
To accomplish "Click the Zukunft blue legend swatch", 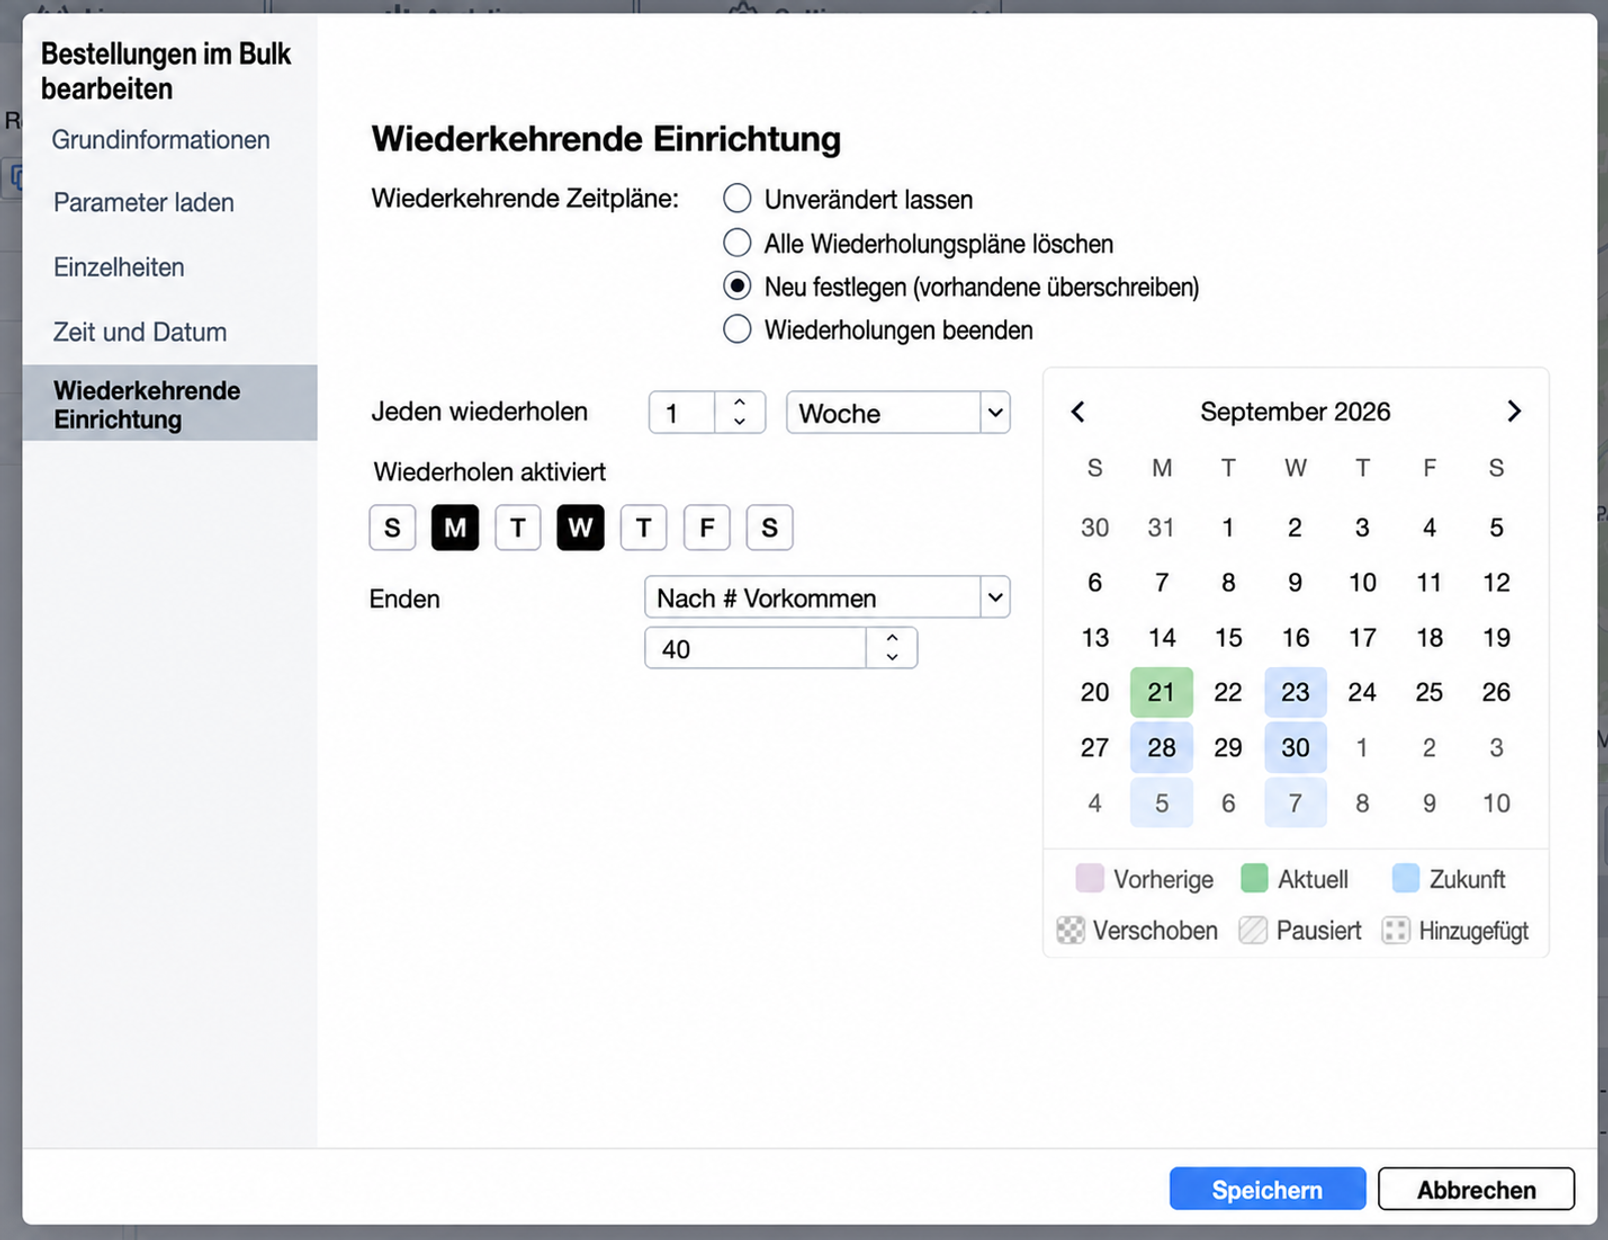I will (x=1405, y=878).
